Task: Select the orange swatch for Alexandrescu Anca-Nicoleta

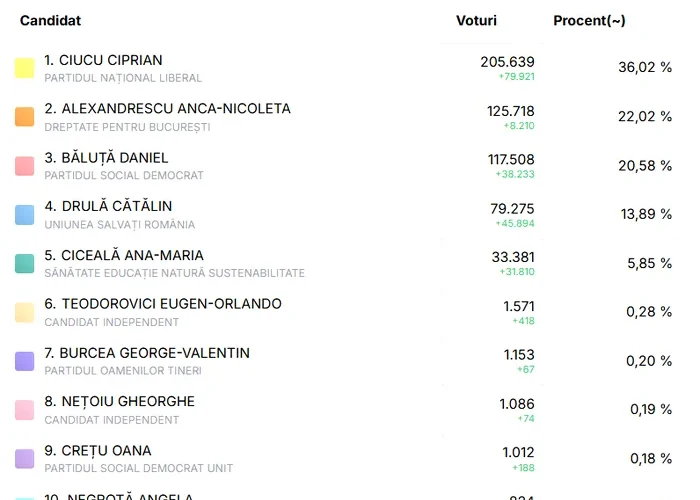Action: coord(25,117)
